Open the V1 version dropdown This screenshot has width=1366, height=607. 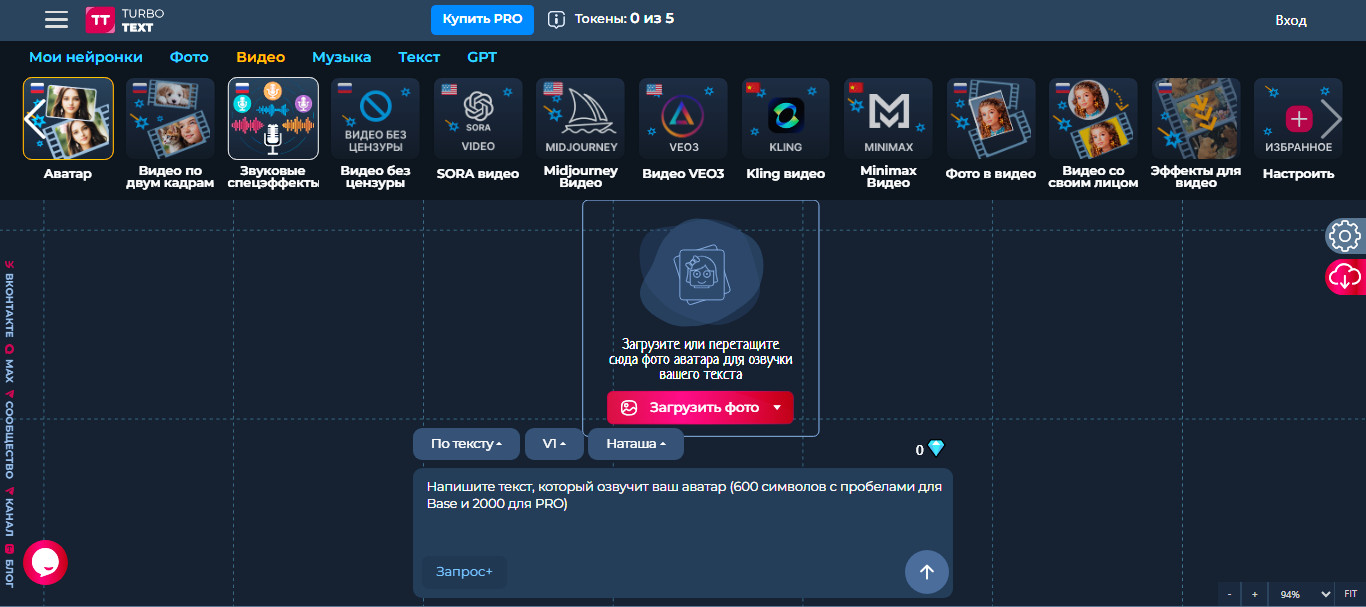pos(554,443)
